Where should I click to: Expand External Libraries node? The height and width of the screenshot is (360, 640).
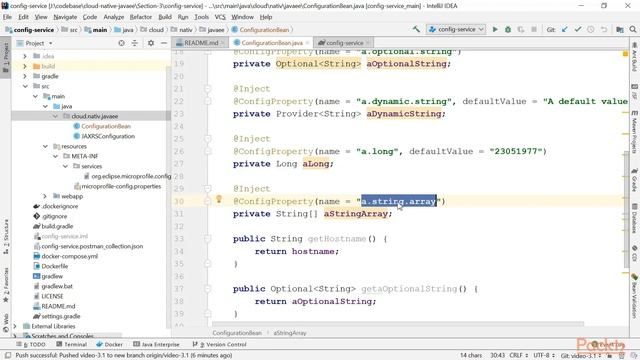15,326
